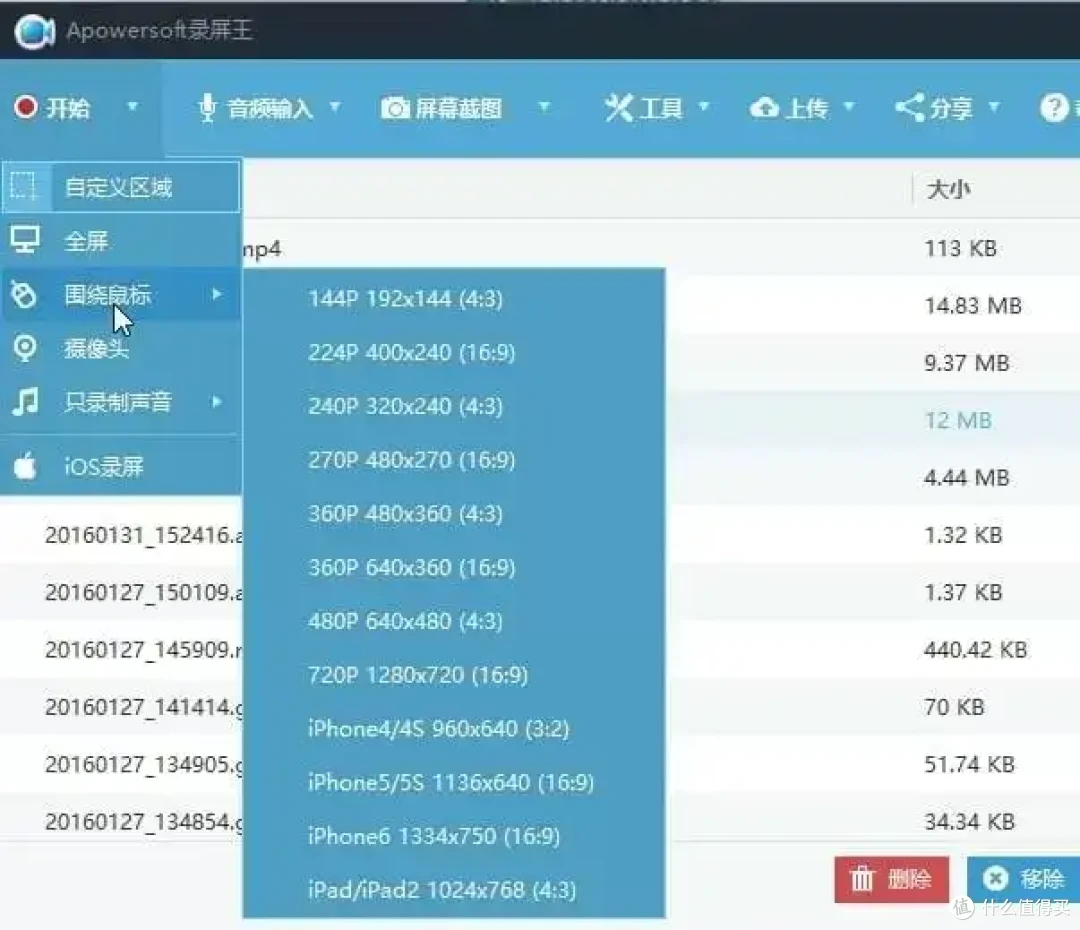Expand the 工具 dropdown arrow
This screenshot has height=930, width=1080.
tap(704, 107)
